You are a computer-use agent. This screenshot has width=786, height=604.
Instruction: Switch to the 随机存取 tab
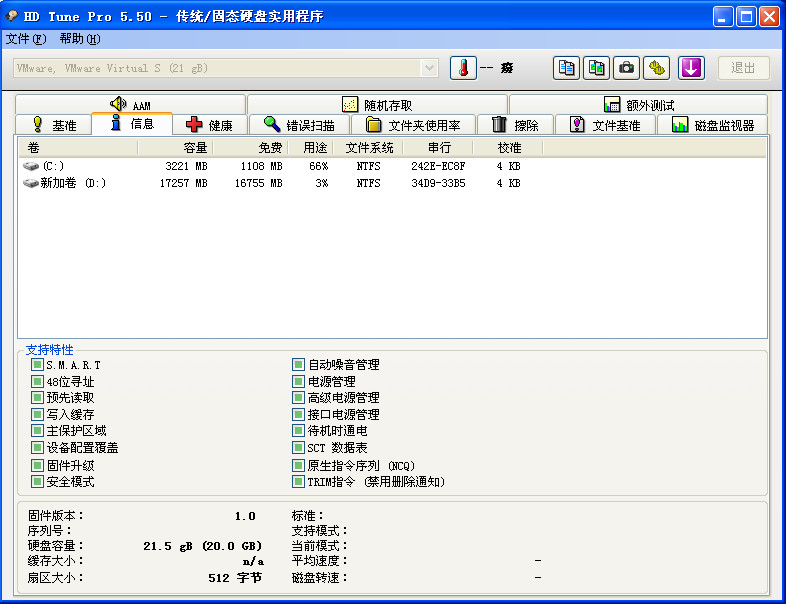[377, 104]
